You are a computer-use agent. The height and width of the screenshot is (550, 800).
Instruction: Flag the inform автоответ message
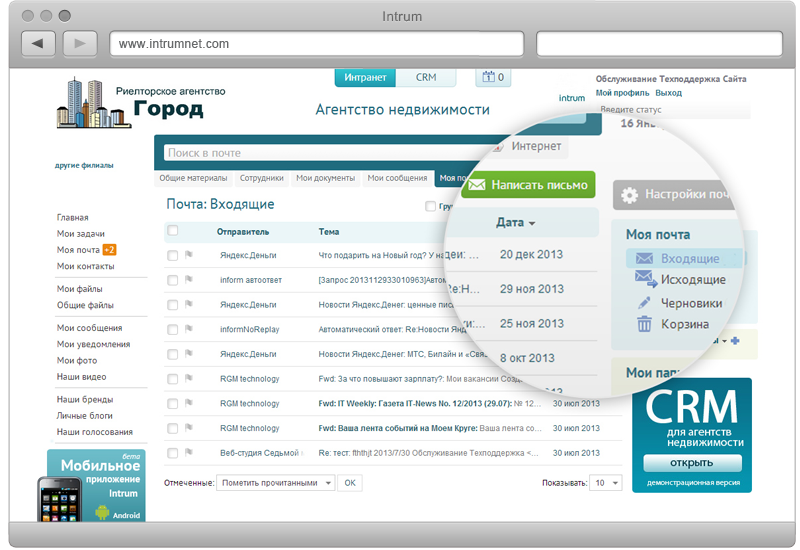tap(189, 279)
